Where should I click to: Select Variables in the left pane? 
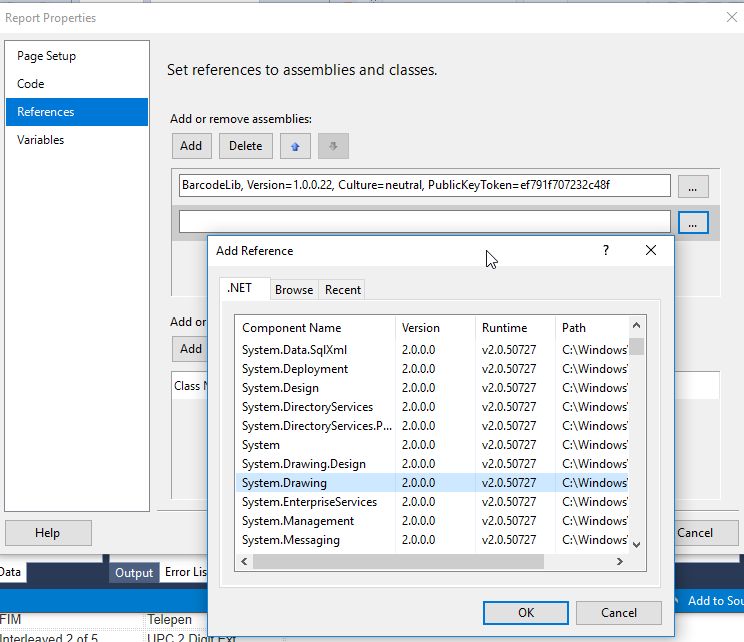click(41, 140)
